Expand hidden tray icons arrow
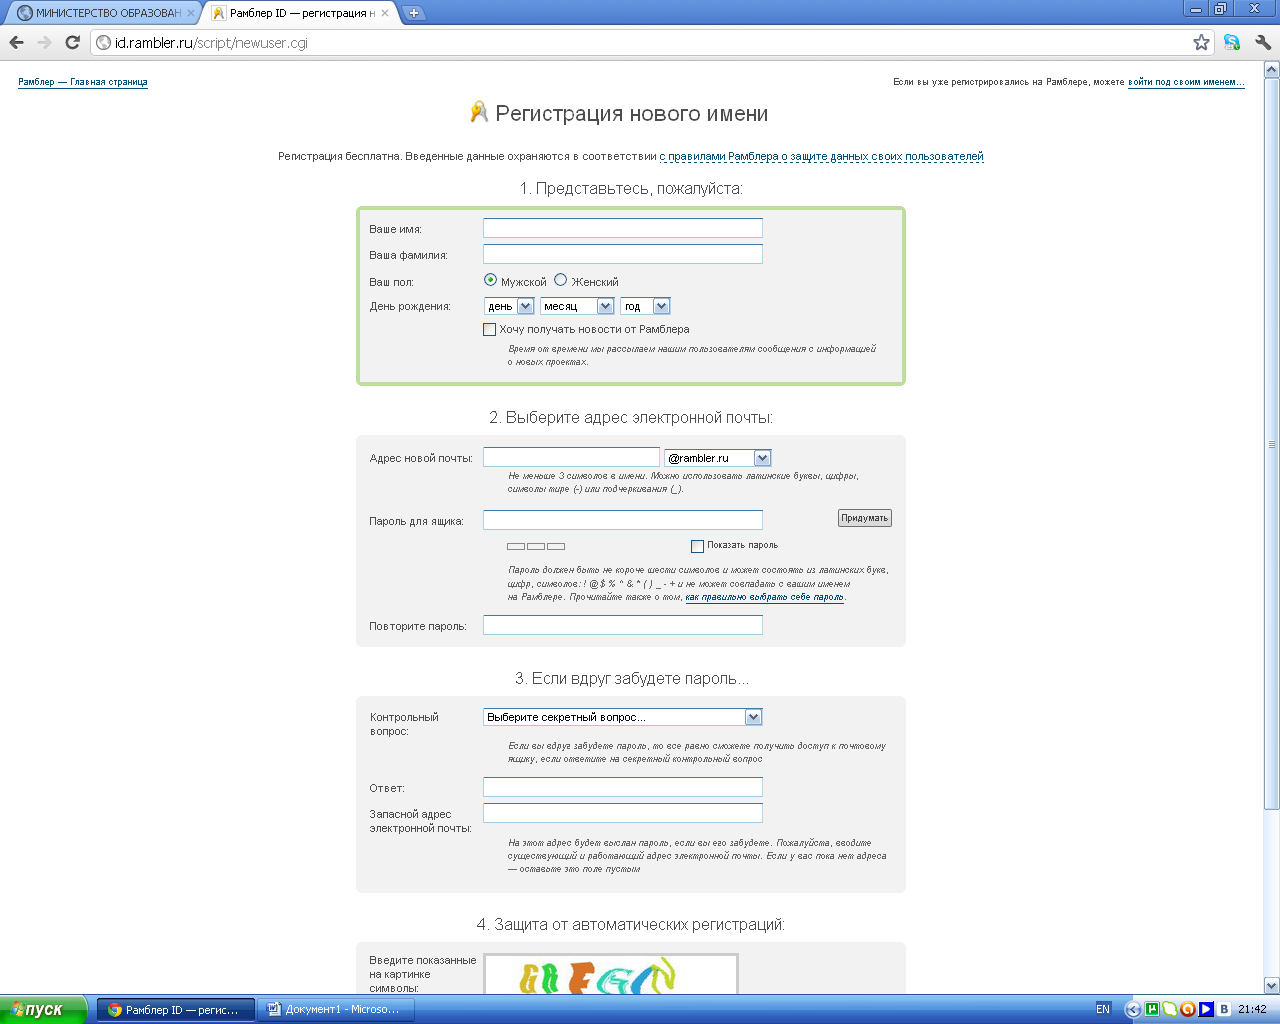 (1133, 1009)
